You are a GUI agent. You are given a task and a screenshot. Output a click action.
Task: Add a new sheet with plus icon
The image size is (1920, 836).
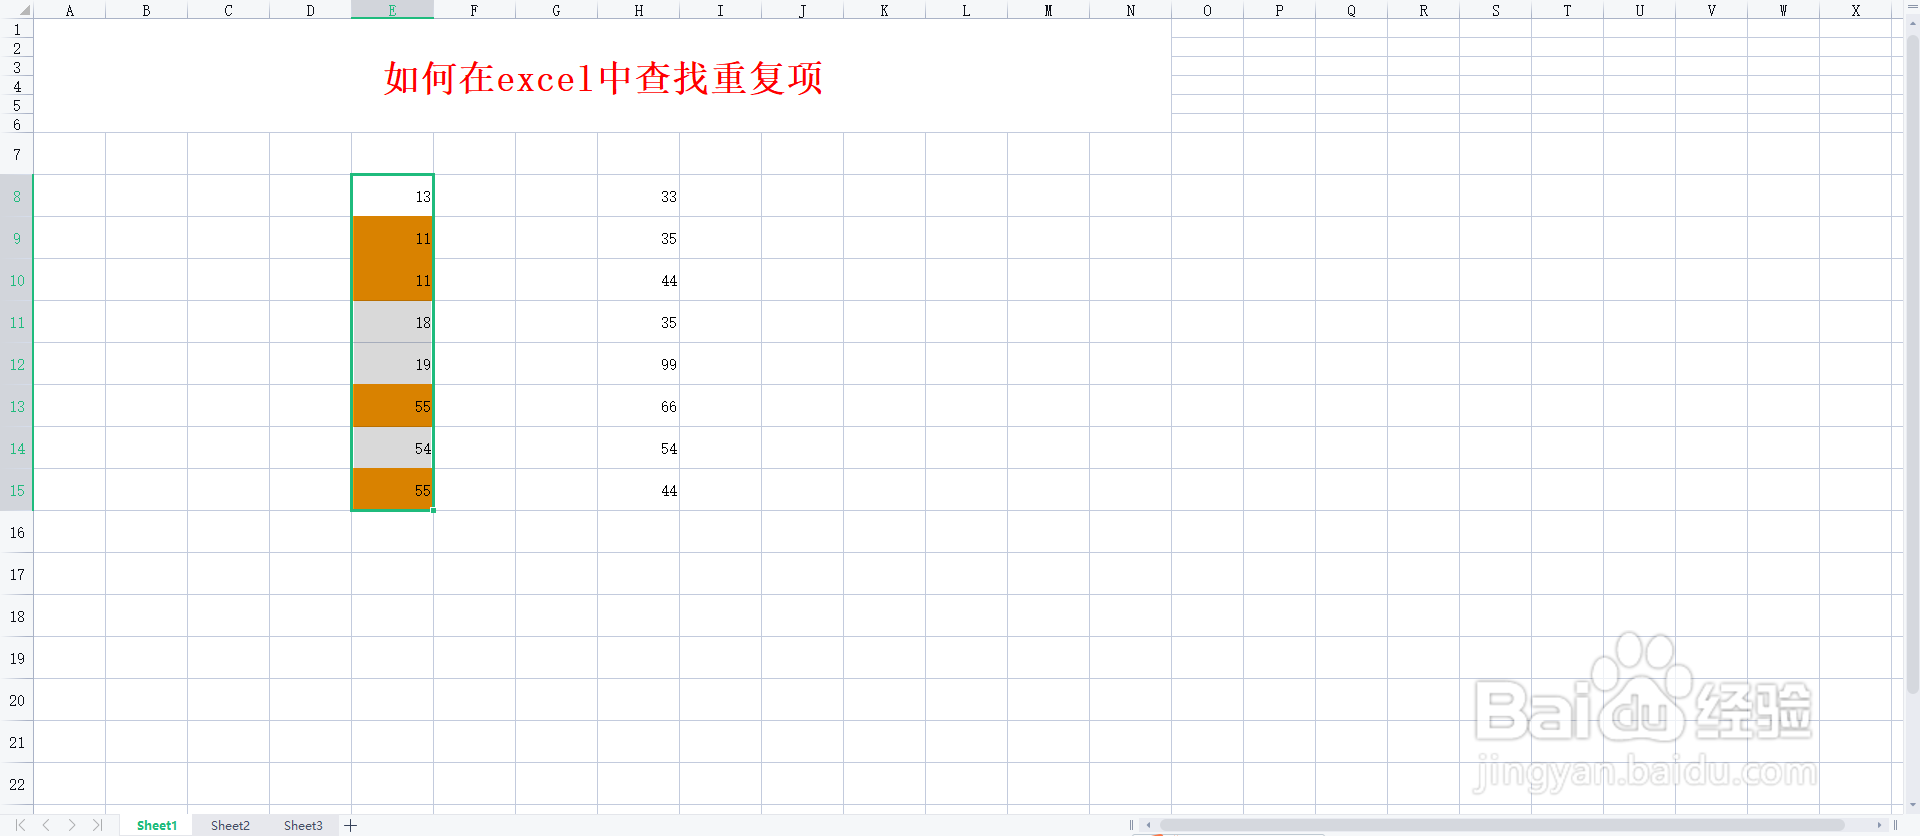click(x=351, y=825)
